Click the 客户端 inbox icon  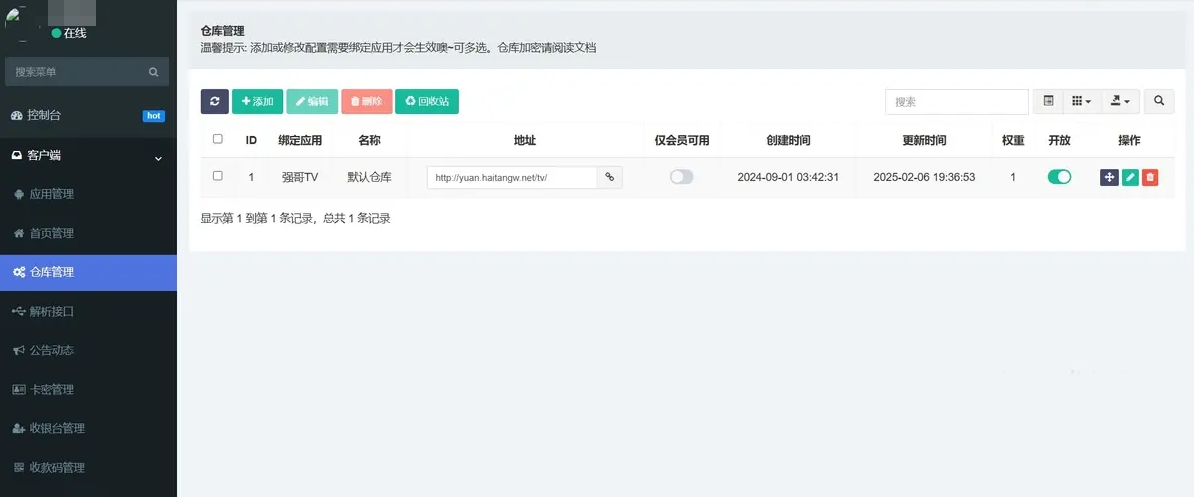coord(17,155)
